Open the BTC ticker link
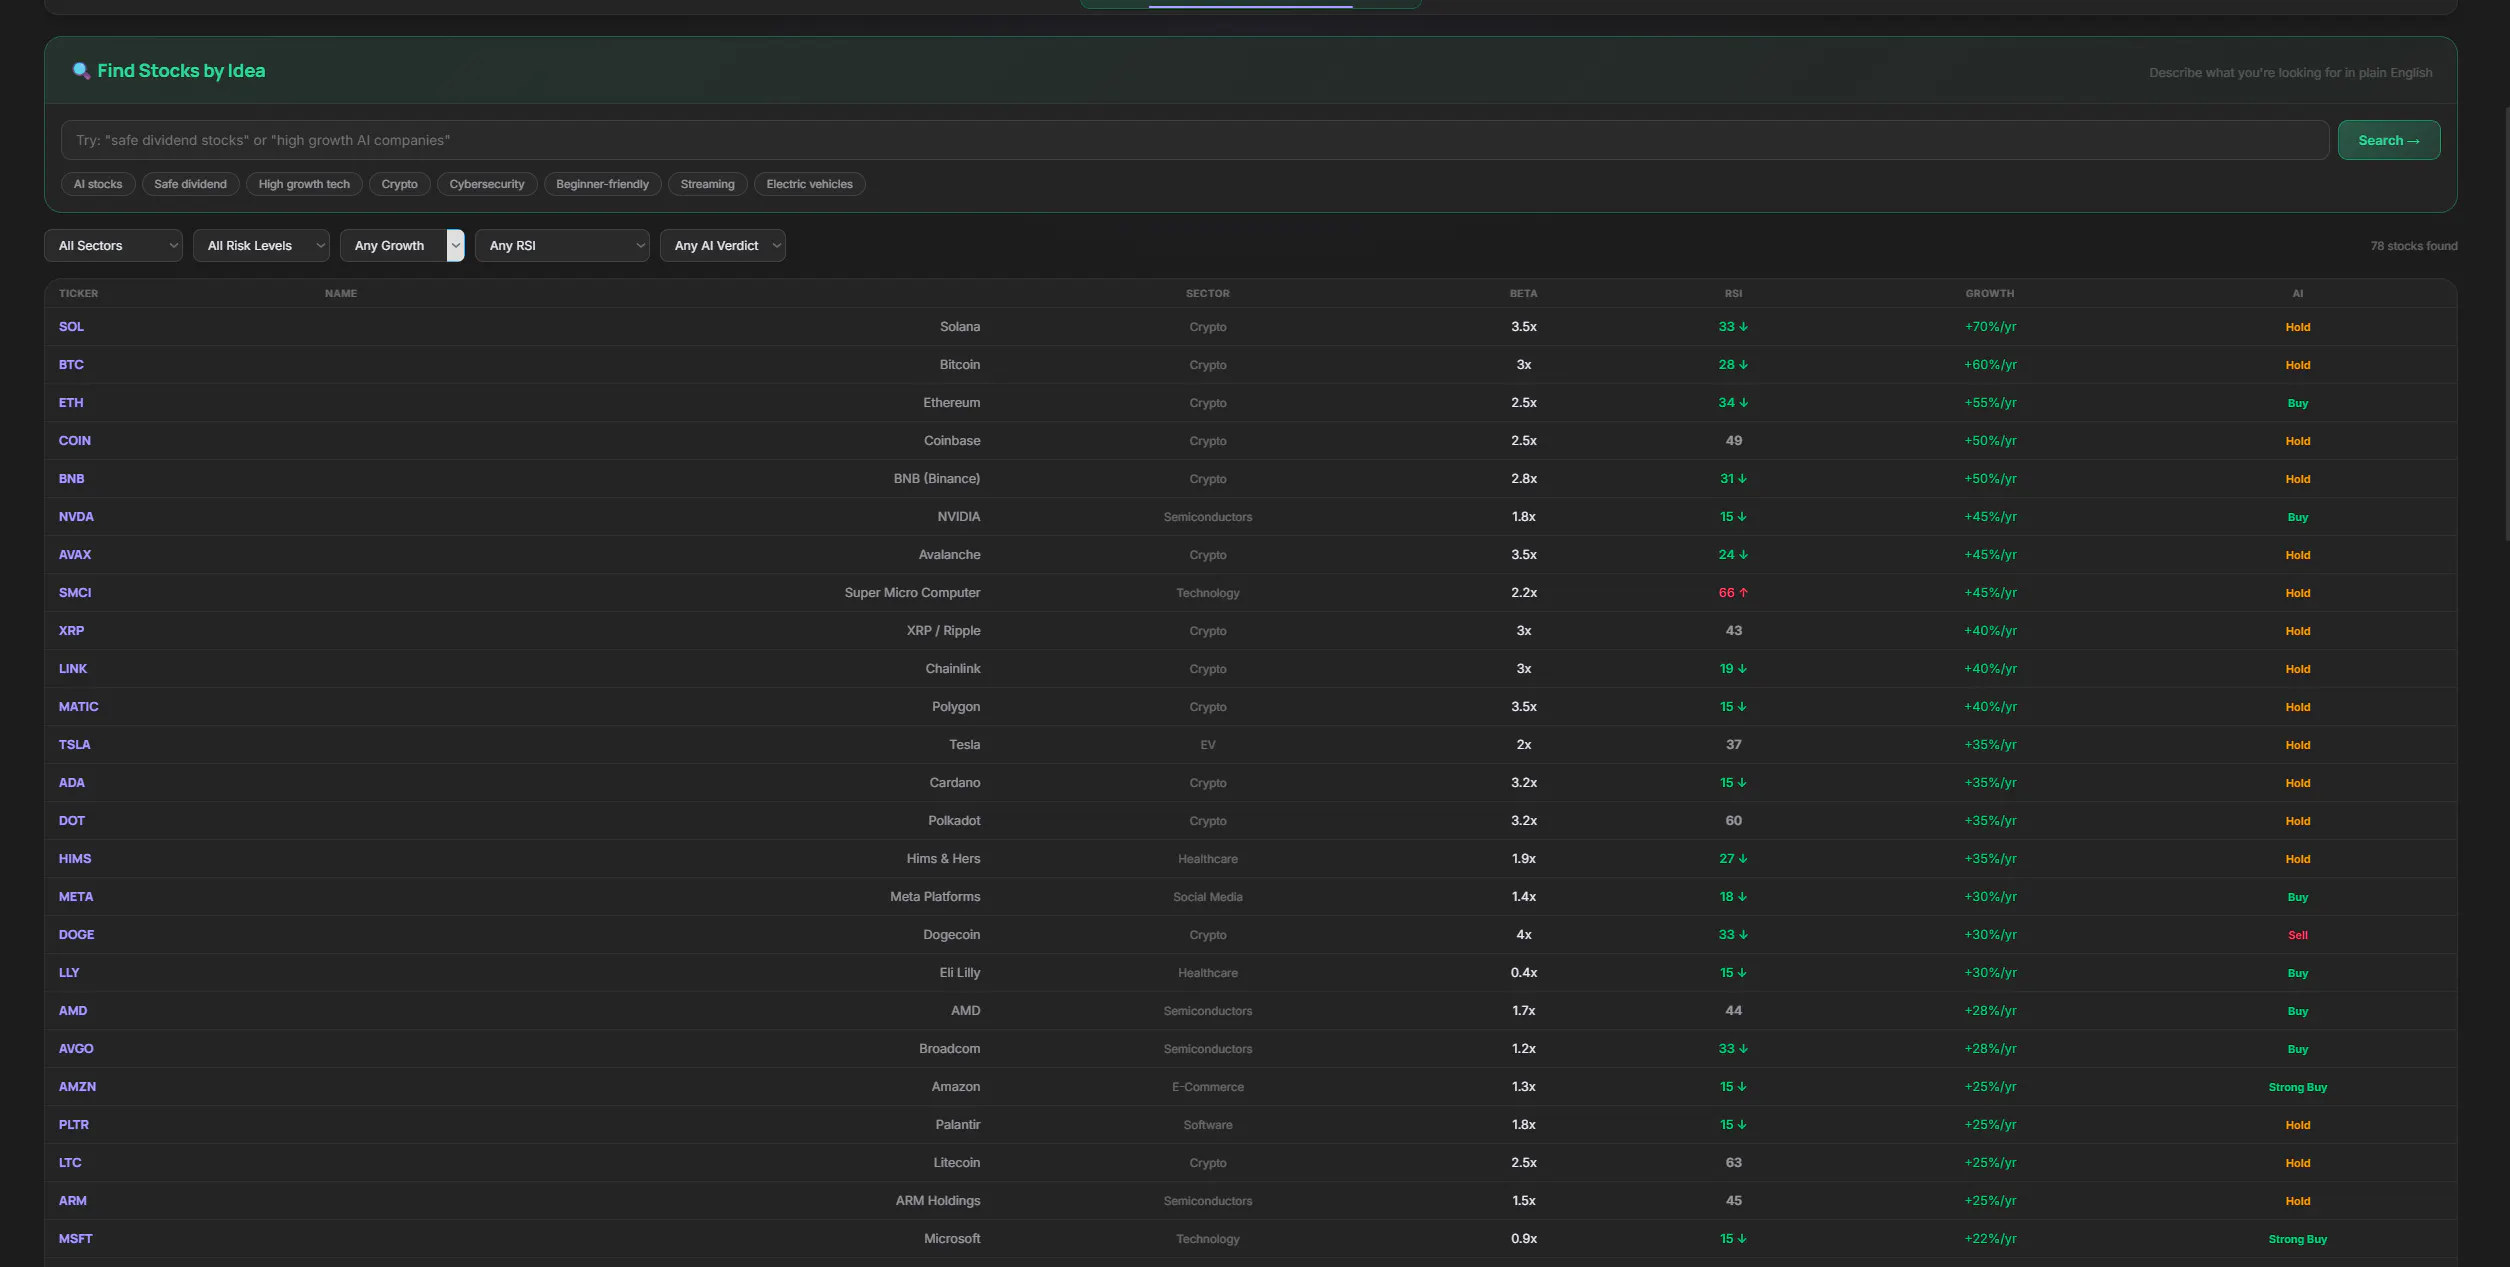This screenshot has width=2510, height=1267. pyautogui.click(x=71, y=365)
